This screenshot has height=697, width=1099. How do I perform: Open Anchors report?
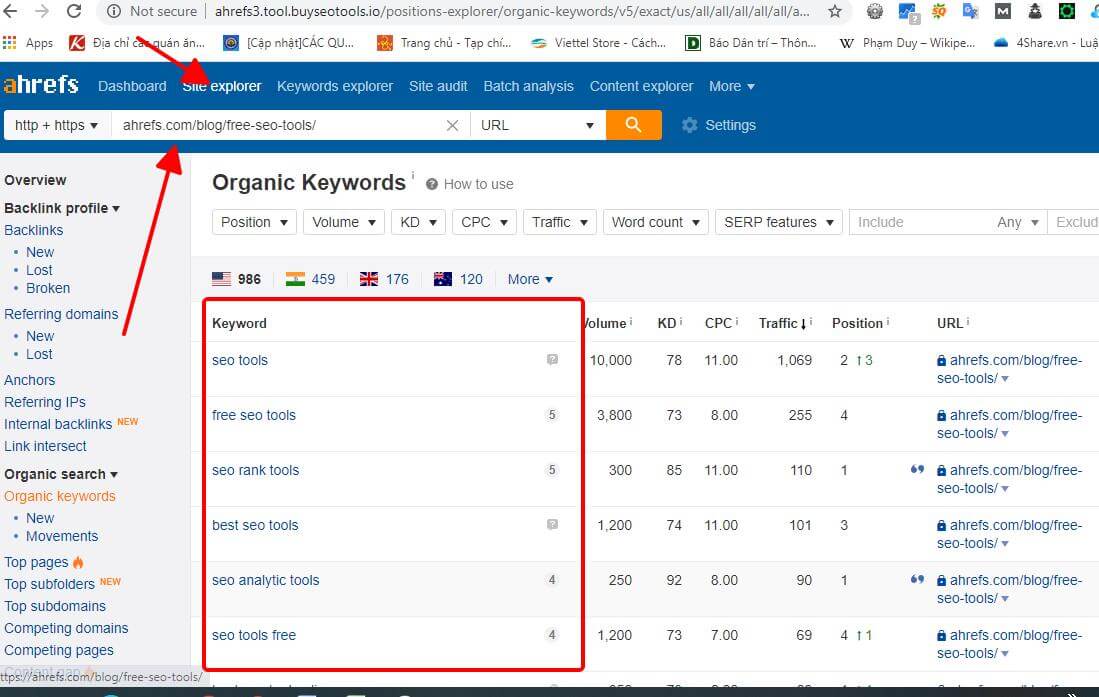point(29,380)
